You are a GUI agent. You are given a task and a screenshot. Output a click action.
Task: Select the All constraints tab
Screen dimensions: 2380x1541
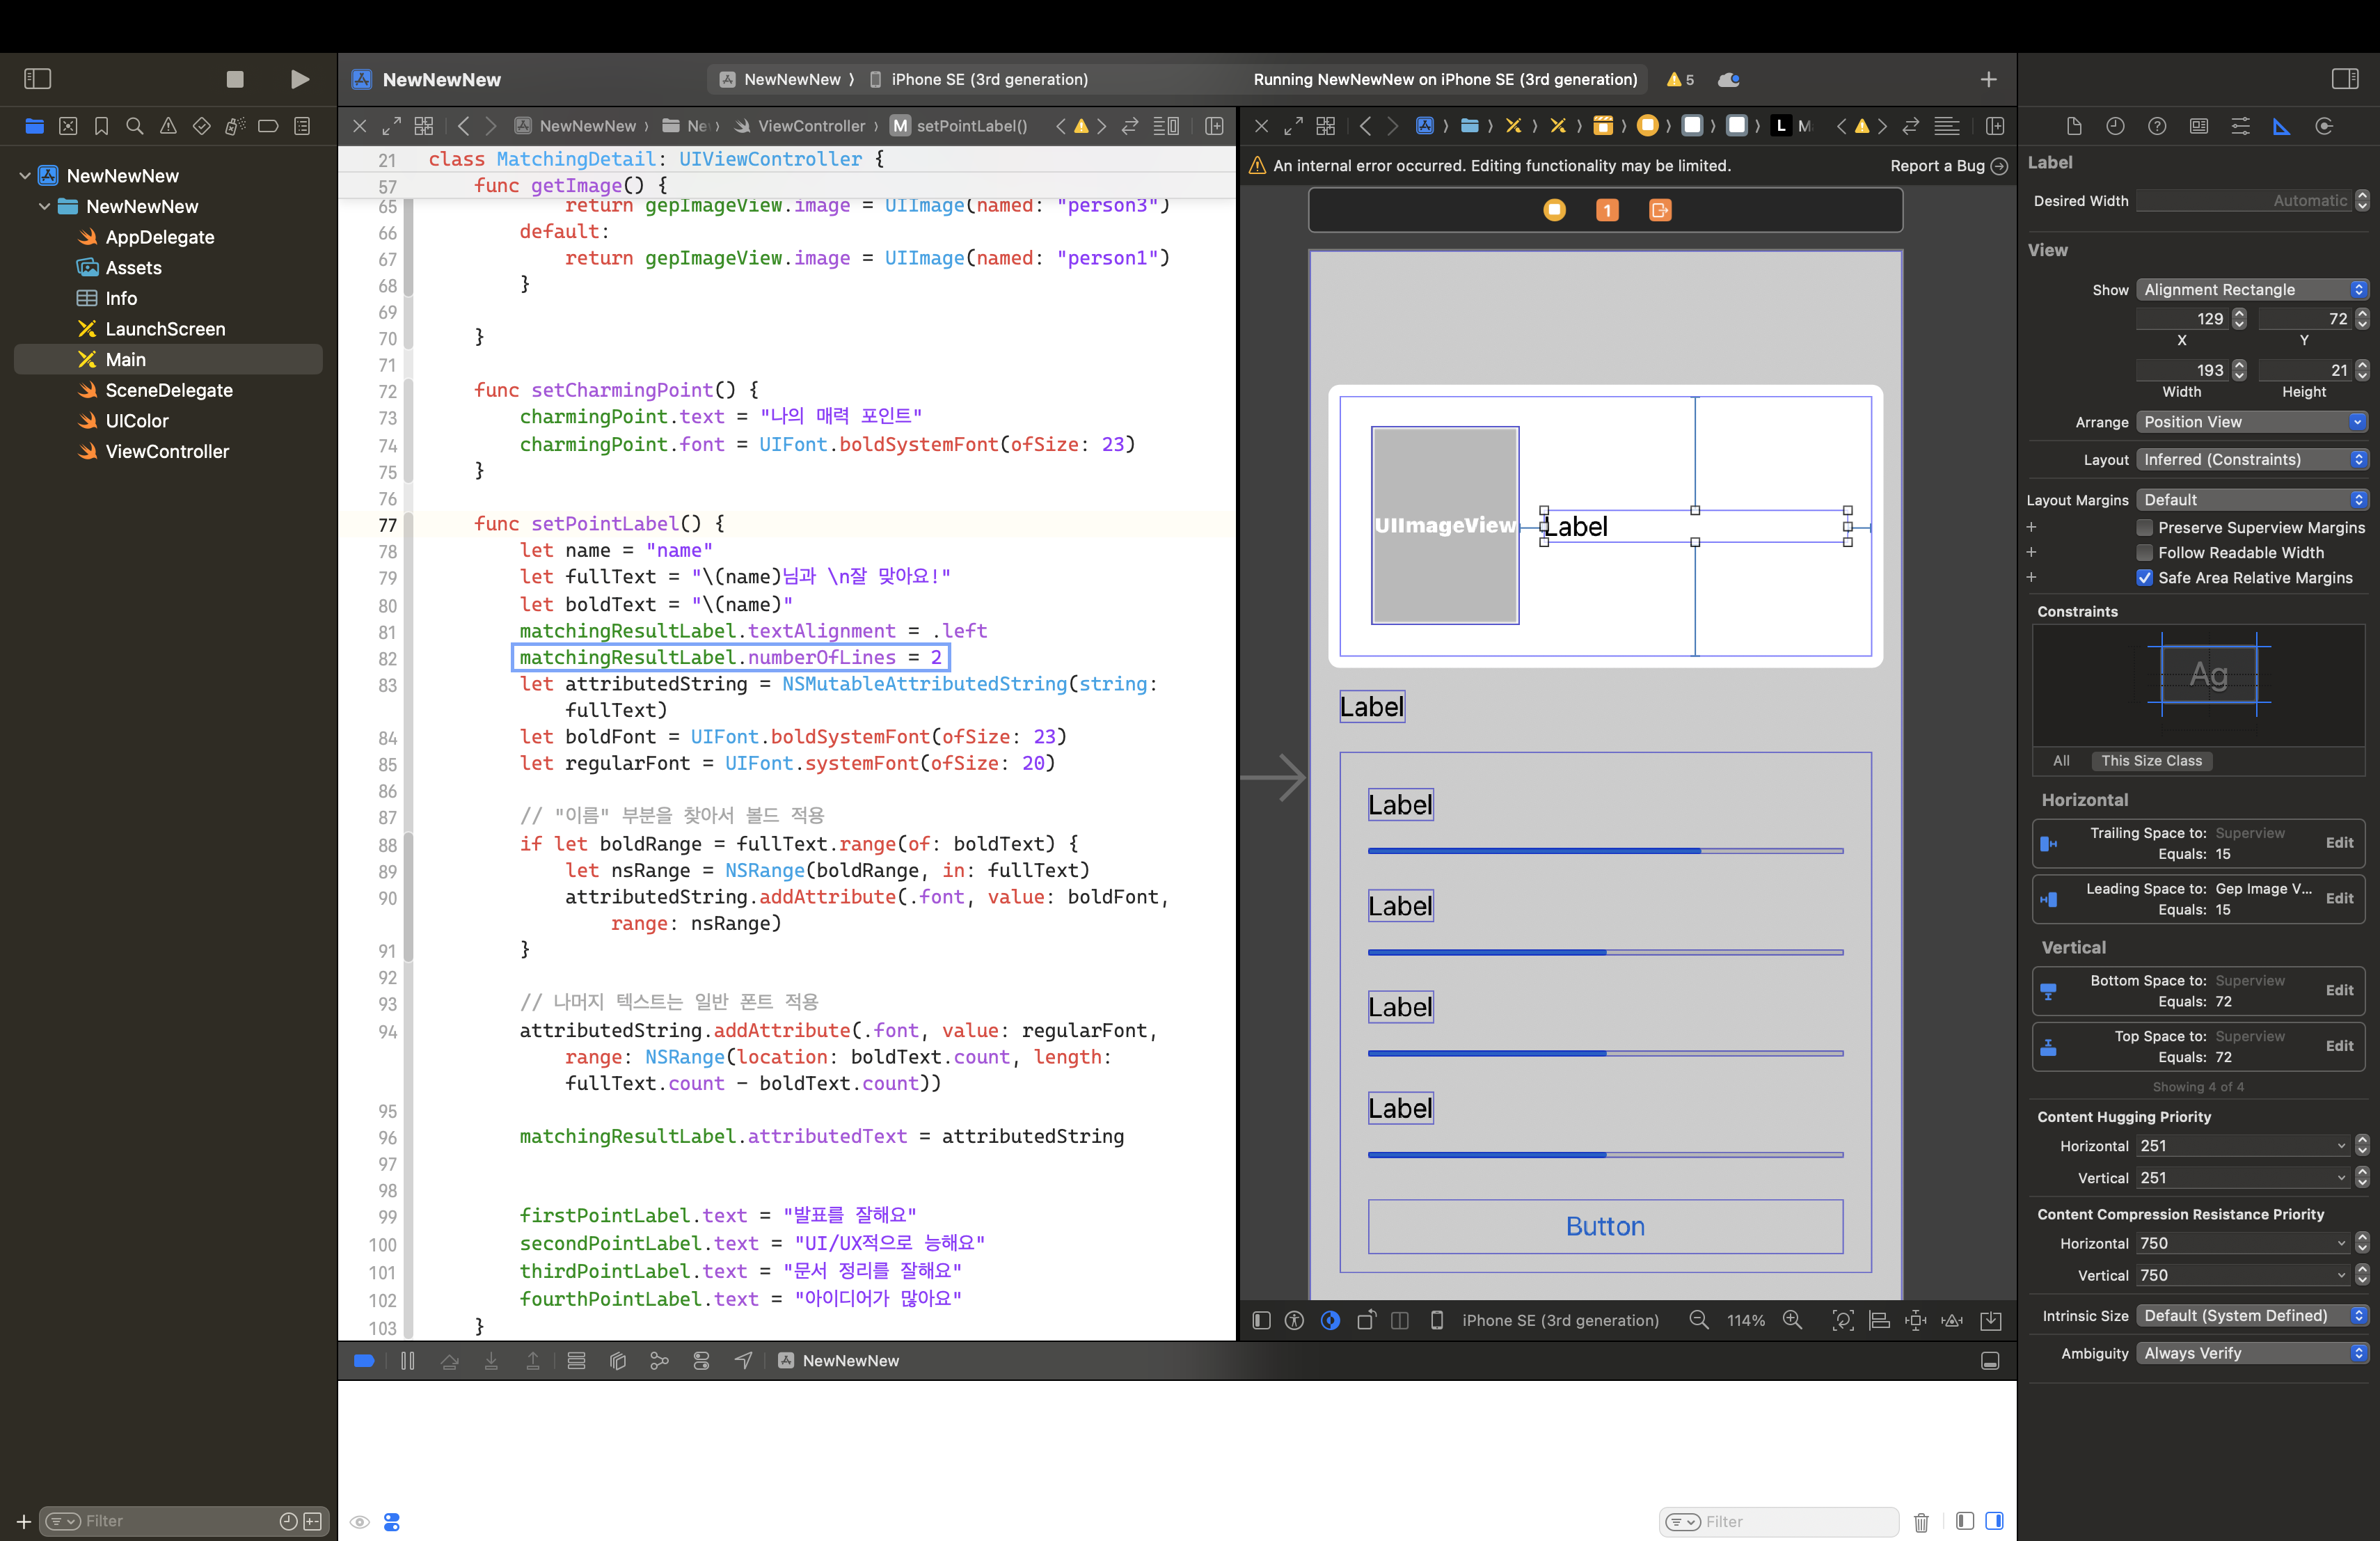[x=2061, y=760]
